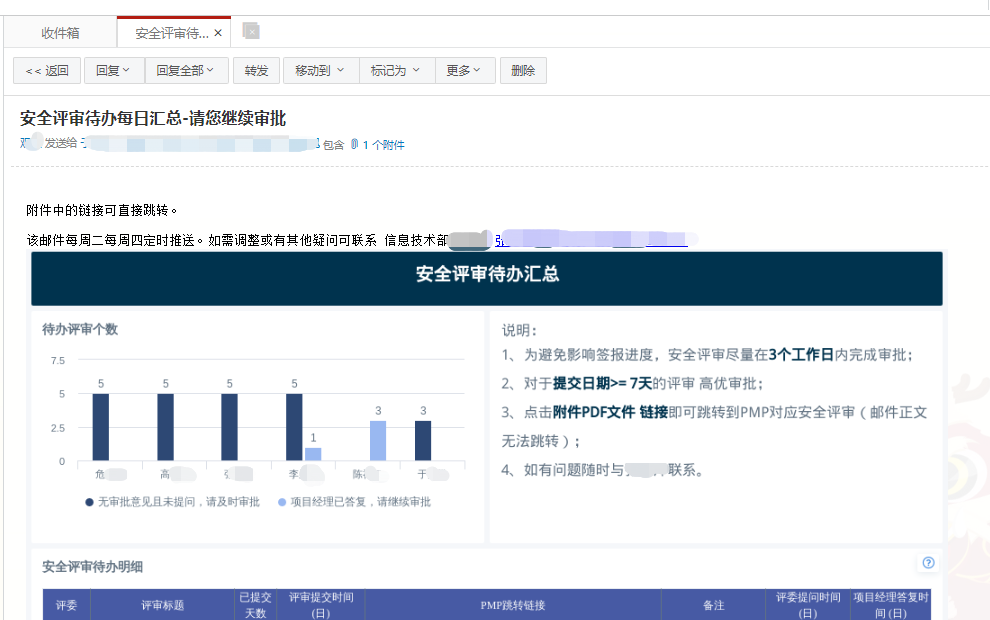Toggle the 项目经理已答复 legend series
The height and width of the screenshot is (620, 990).
click(x=354, y=502)
